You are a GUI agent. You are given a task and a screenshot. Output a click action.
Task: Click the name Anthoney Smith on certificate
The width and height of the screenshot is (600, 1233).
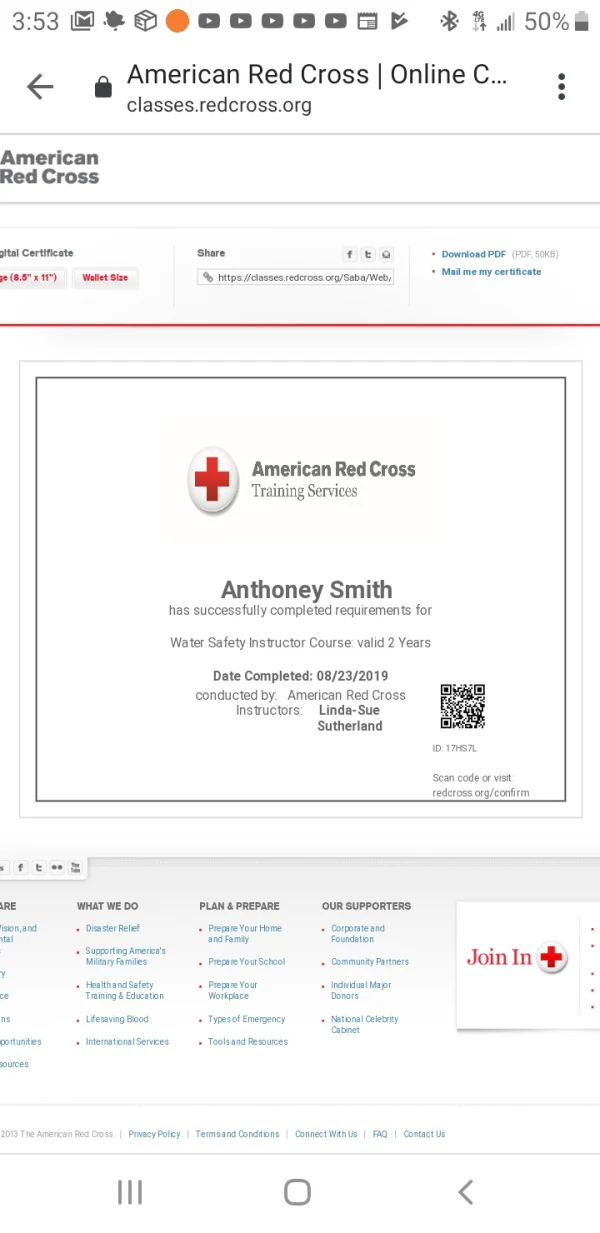(306, 589)
